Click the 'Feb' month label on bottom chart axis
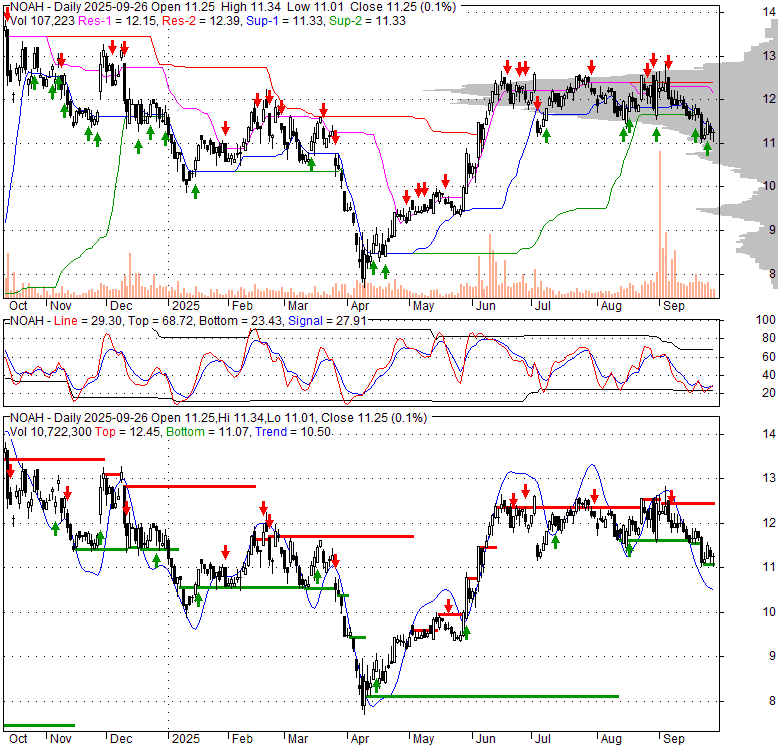 pos(242,739)
